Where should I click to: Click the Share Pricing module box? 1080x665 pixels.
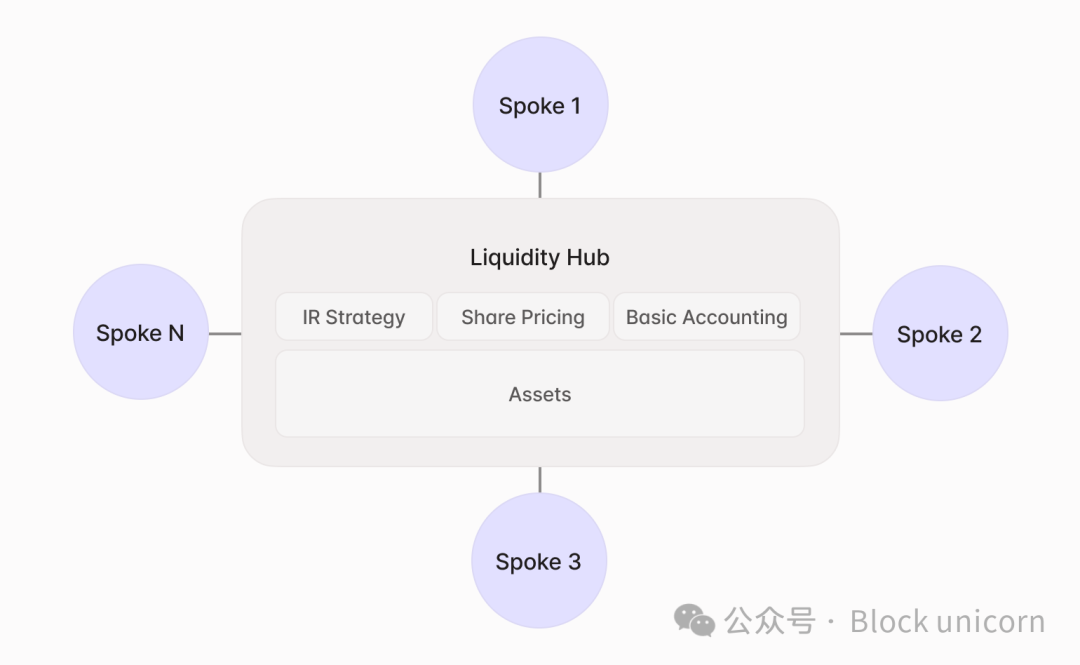click(523, 317)
